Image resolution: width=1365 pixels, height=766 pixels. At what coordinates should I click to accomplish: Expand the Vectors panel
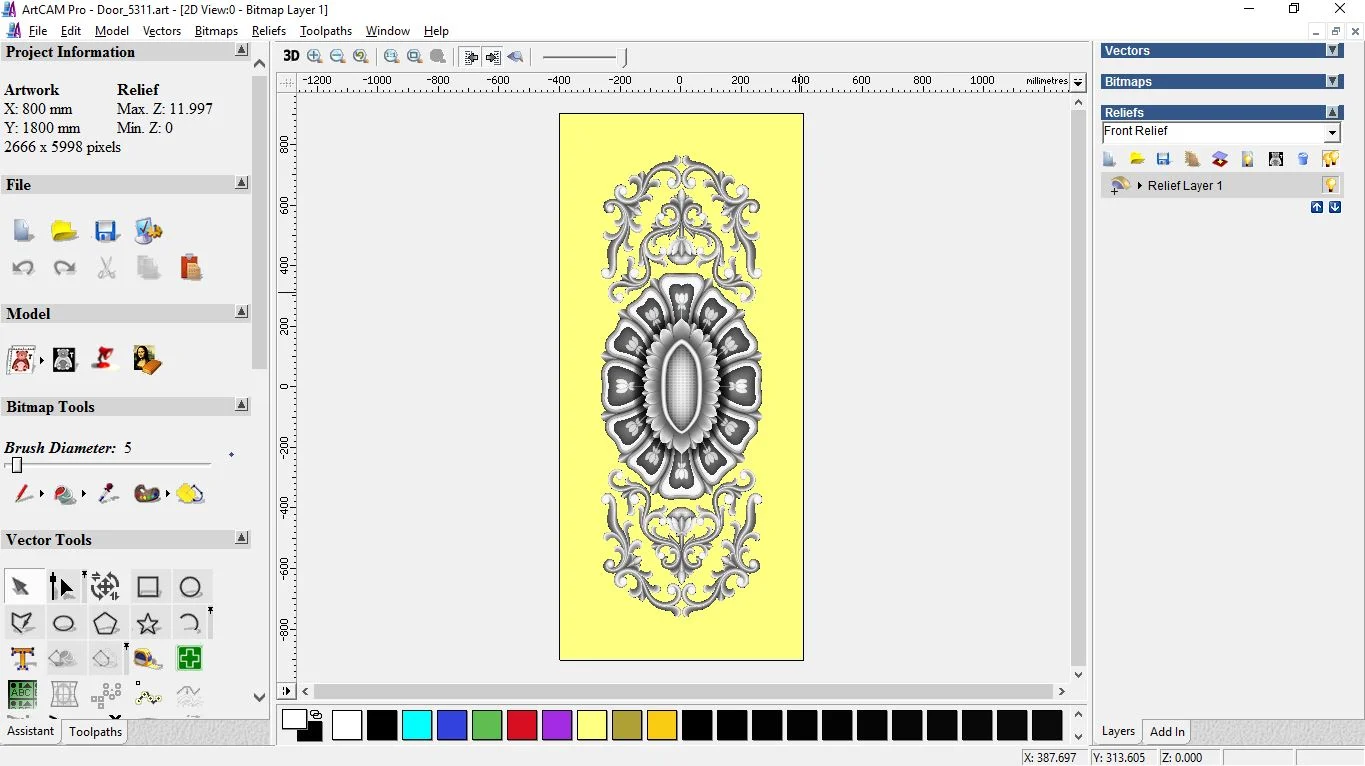coord(1332,51)
